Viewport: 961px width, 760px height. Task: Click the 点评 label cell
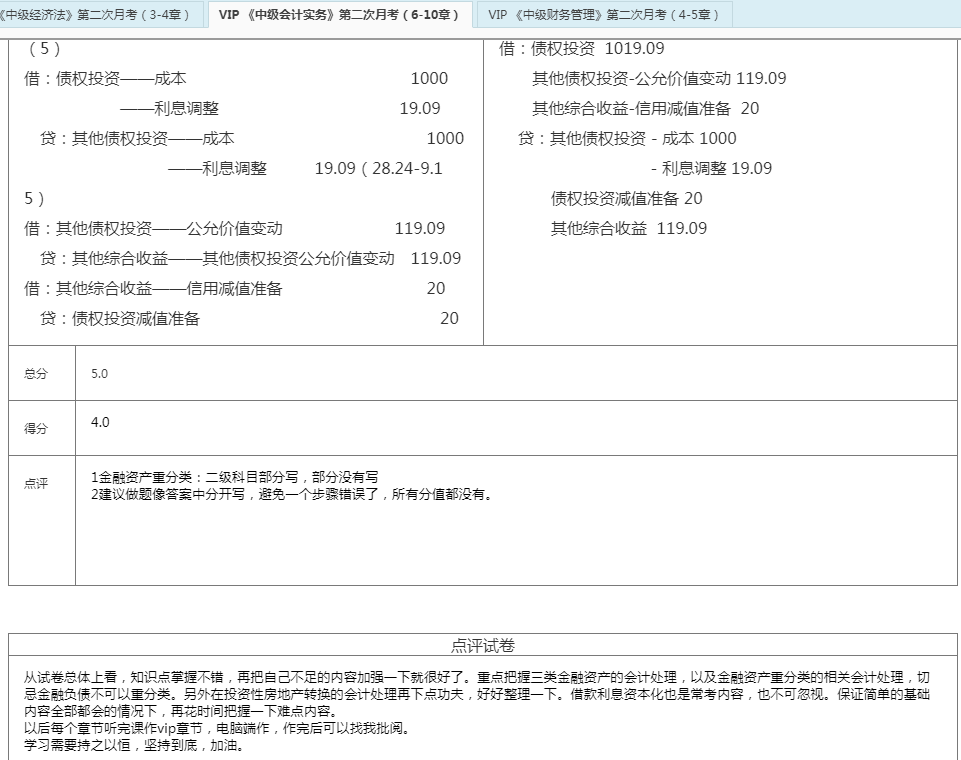click(x=36, y=483)
